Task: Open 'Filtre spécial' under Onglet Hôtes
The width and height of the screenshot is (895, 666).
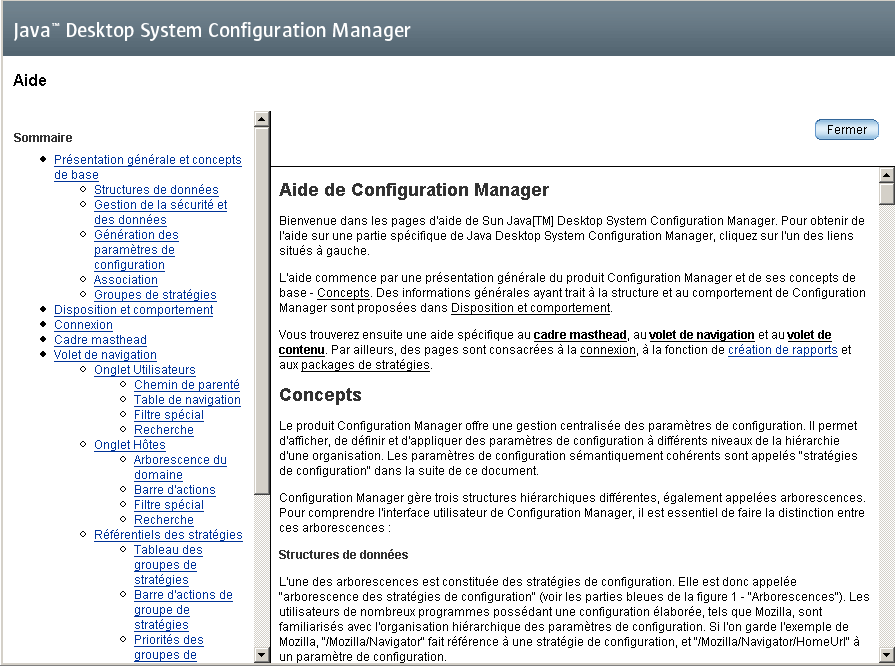Action: [x=168, y=504]
